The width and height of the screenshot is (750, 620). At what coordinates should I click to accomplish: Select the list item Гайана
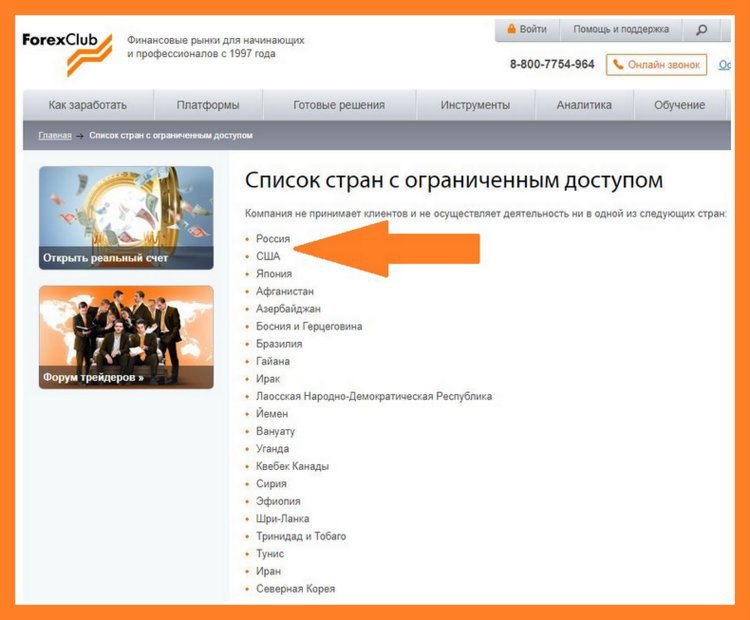click(273, 361)
